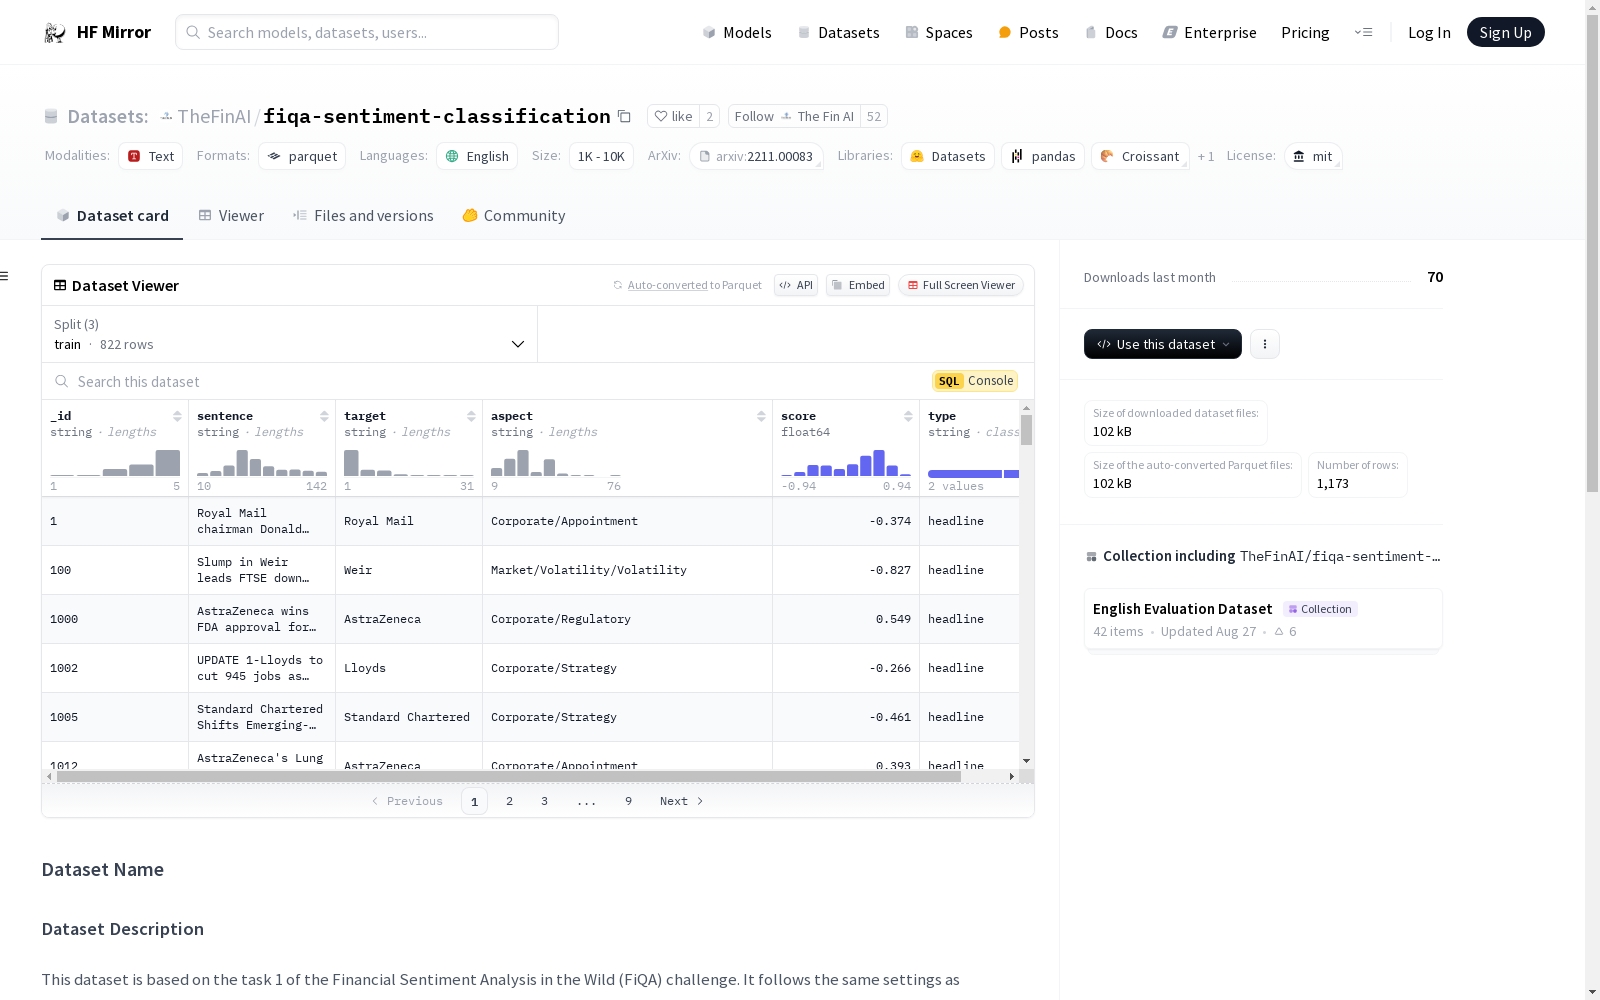
Task: Go to page 9 of viewer
Action: click(628, 801)
